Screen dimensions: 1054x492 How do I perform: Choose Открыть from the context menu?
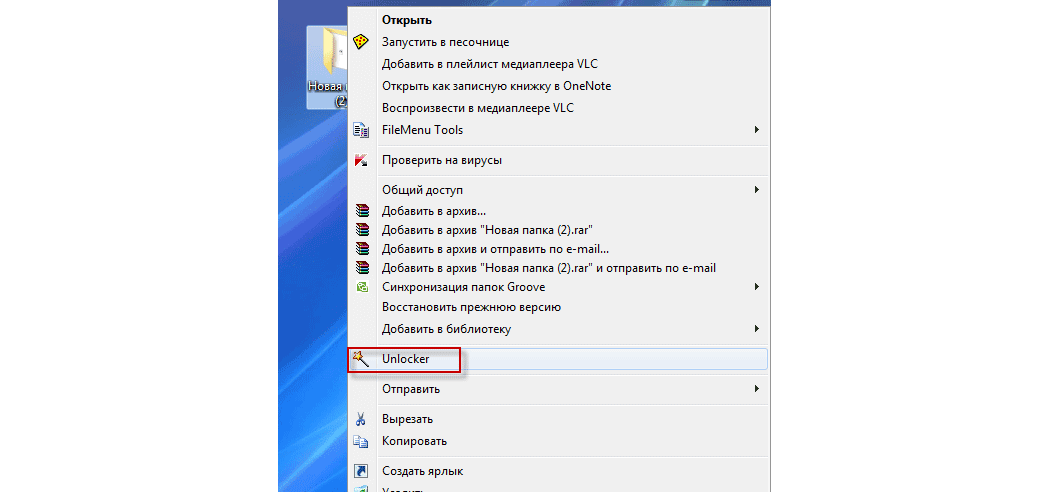coord(406,20)
